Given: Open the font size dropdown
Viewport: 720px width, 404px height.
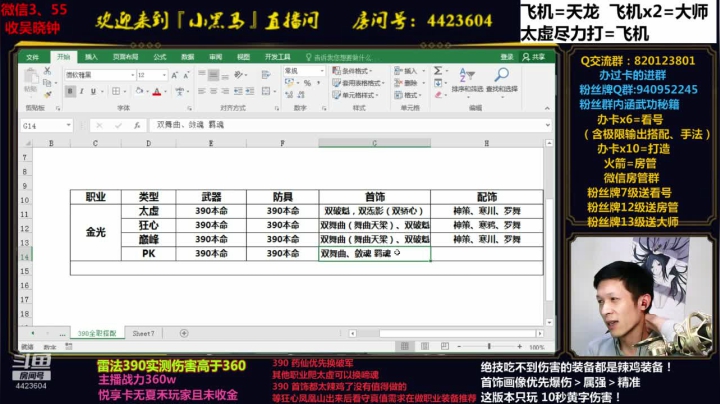Looking at the screenshot, I should tap(164, 75).
